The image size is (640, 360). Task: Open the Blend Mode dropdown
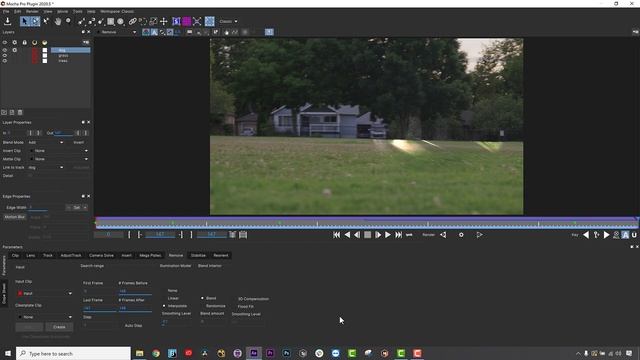[46, 142]
